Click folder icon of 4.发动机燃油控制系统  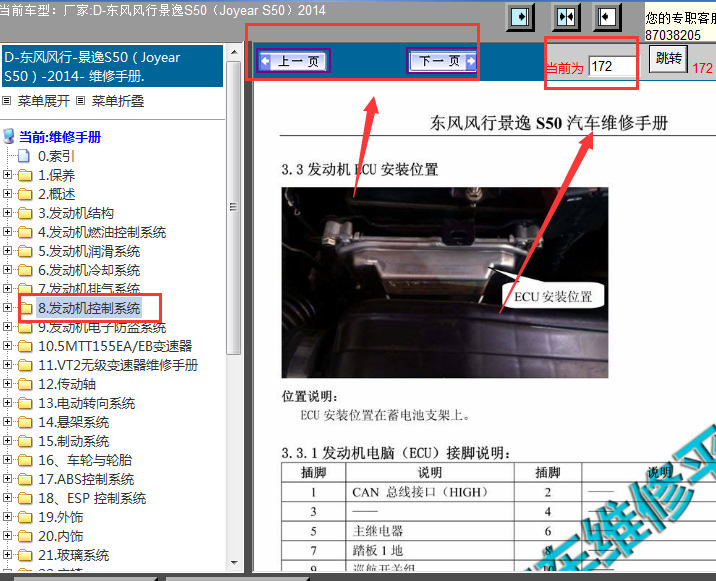pyautogui.click(x=25, y=232)
